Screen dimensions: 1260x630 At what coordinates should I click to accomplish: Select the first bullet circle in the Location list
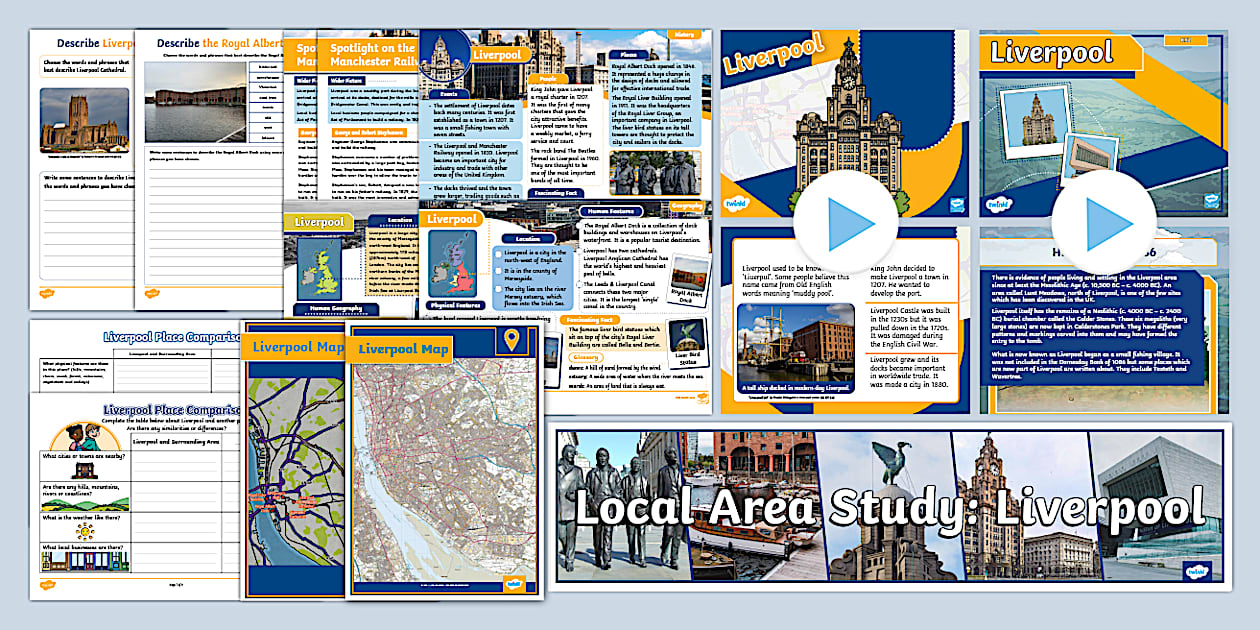point(500,254)
